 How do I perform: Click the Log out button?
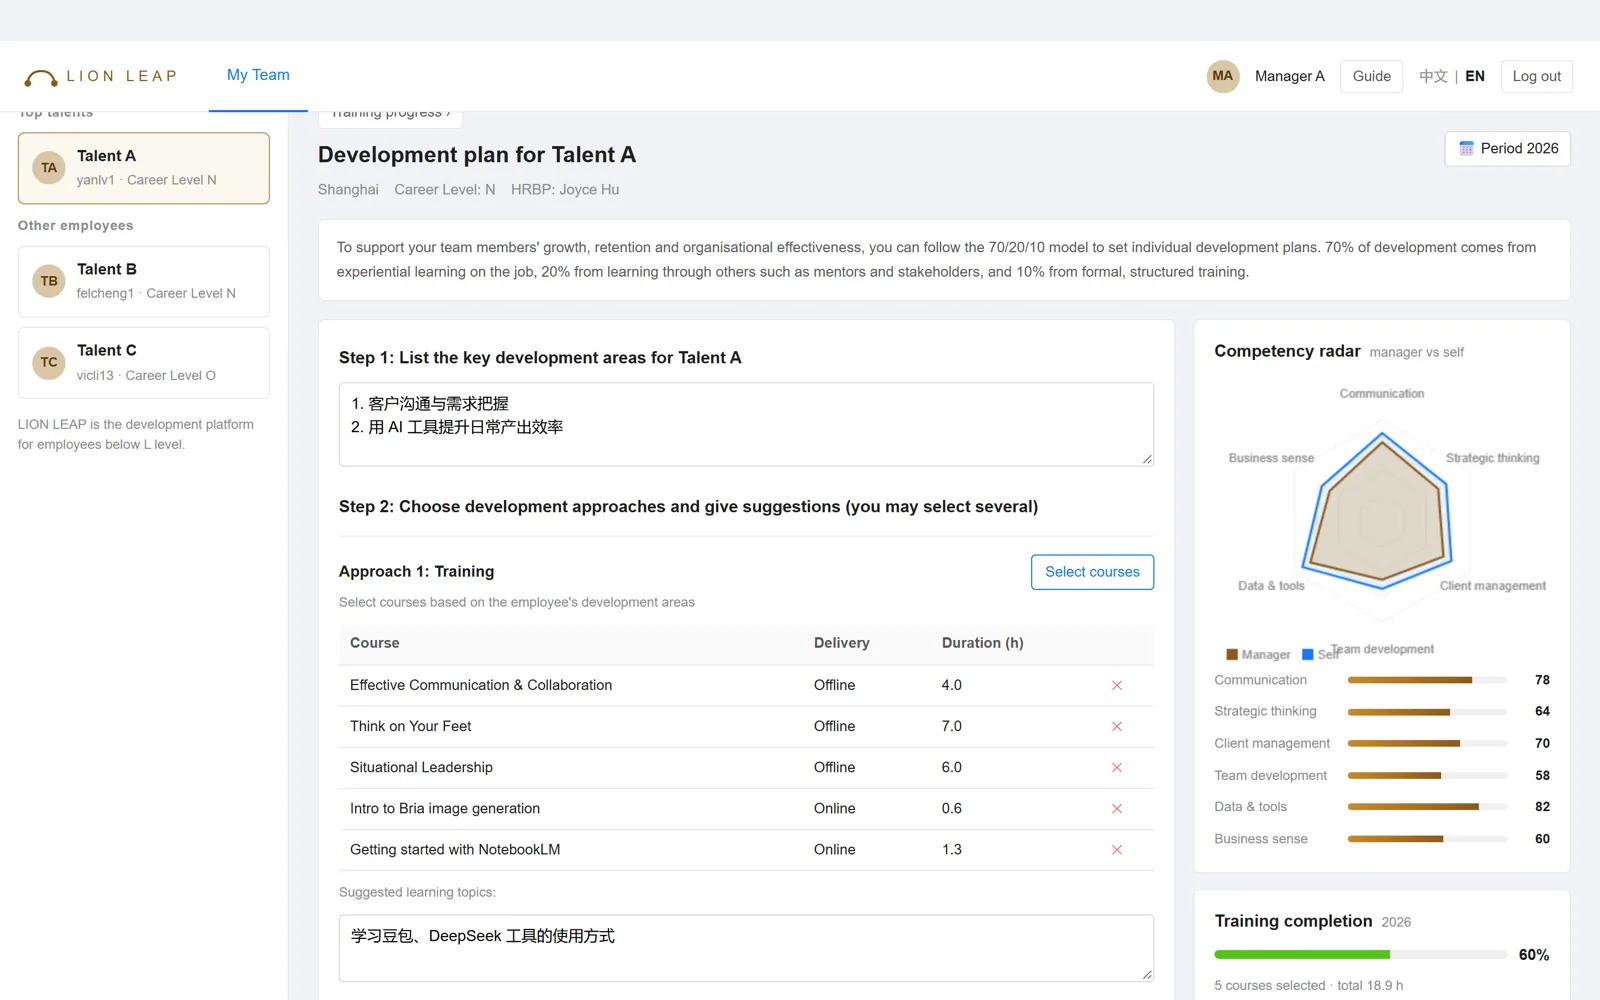click(1536, 76)
